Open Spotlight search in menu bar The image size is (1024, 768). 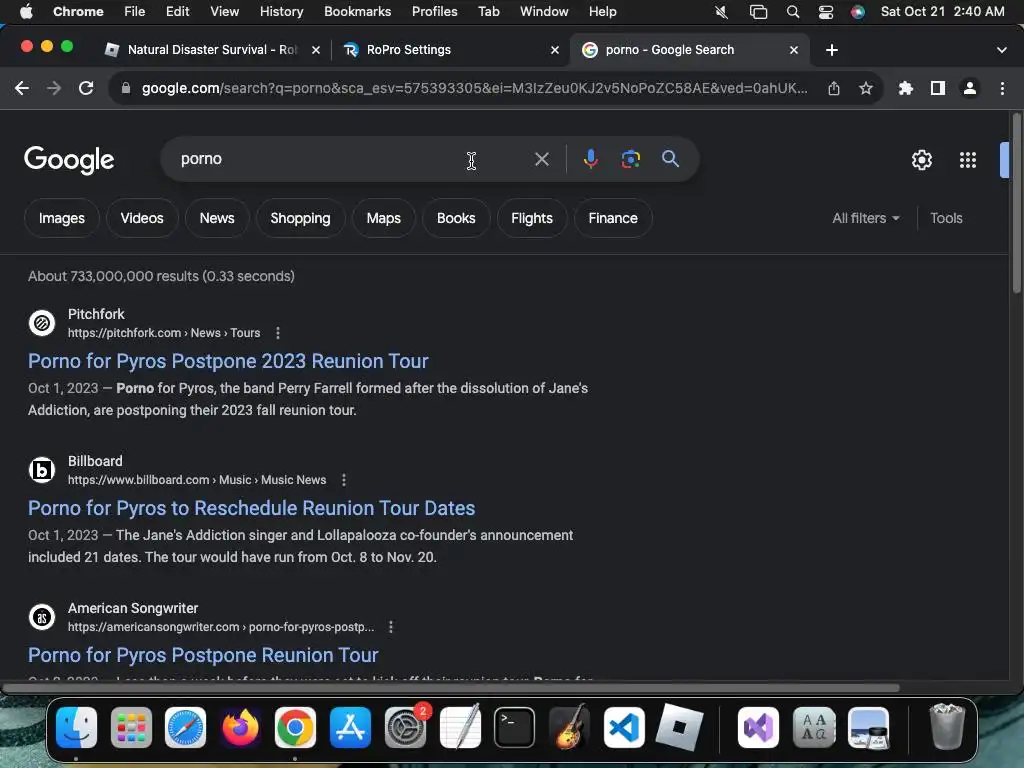793,12
